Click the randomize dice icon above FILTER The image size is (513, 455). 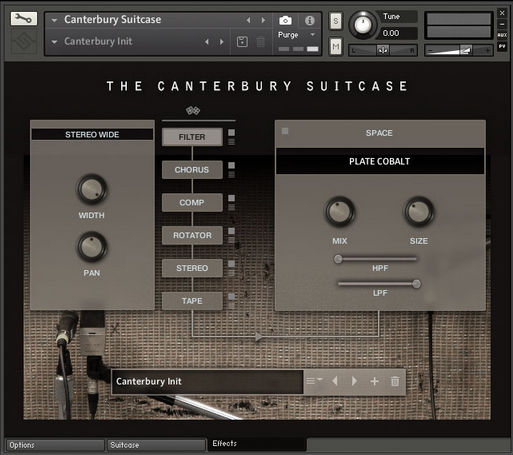[x=193, y=110]
